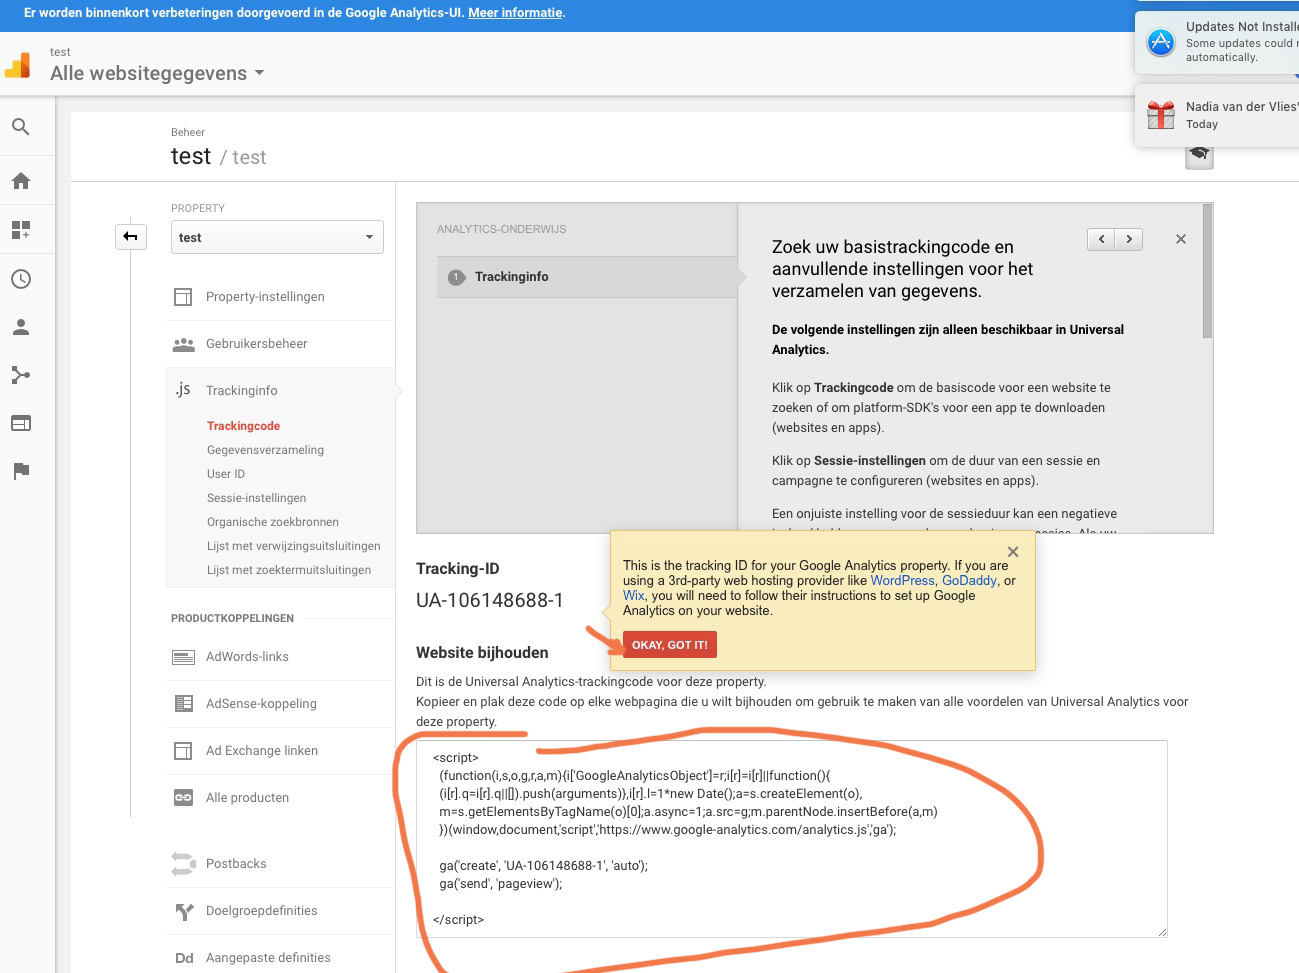1299x973 pixels.
Task: Open Acquisition arrows icon in sidebar
Action: [20, 375]
